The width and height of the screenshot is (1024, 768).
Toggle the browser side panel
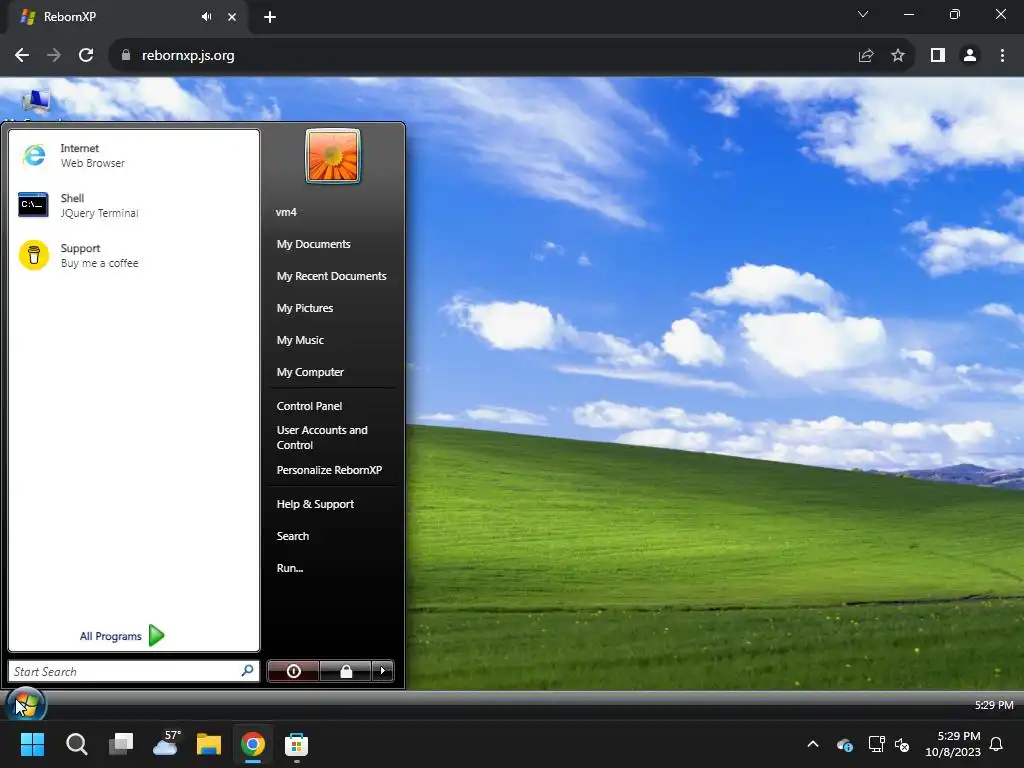[x=938, y=56]
